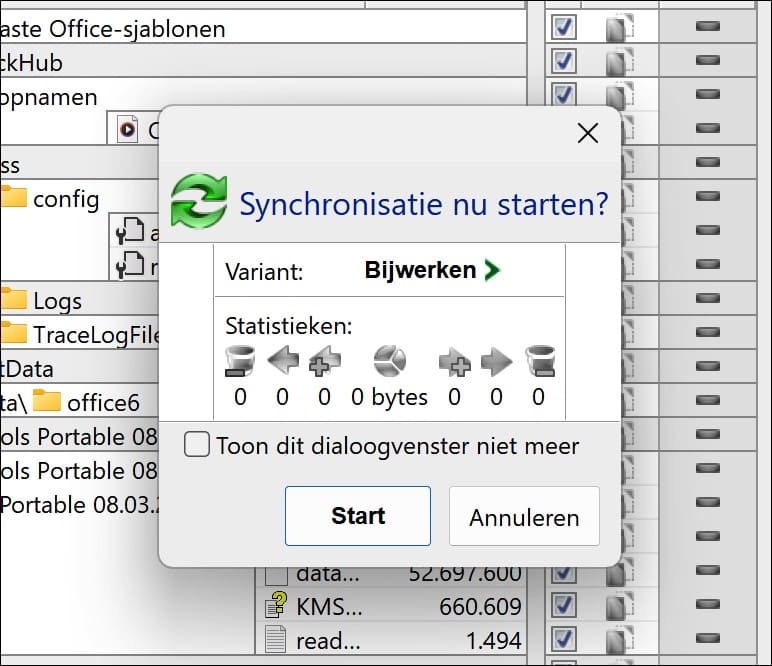Click sync action icon in read... row
772x666 pixels.
pyautogui.click(x=619, y=639)
